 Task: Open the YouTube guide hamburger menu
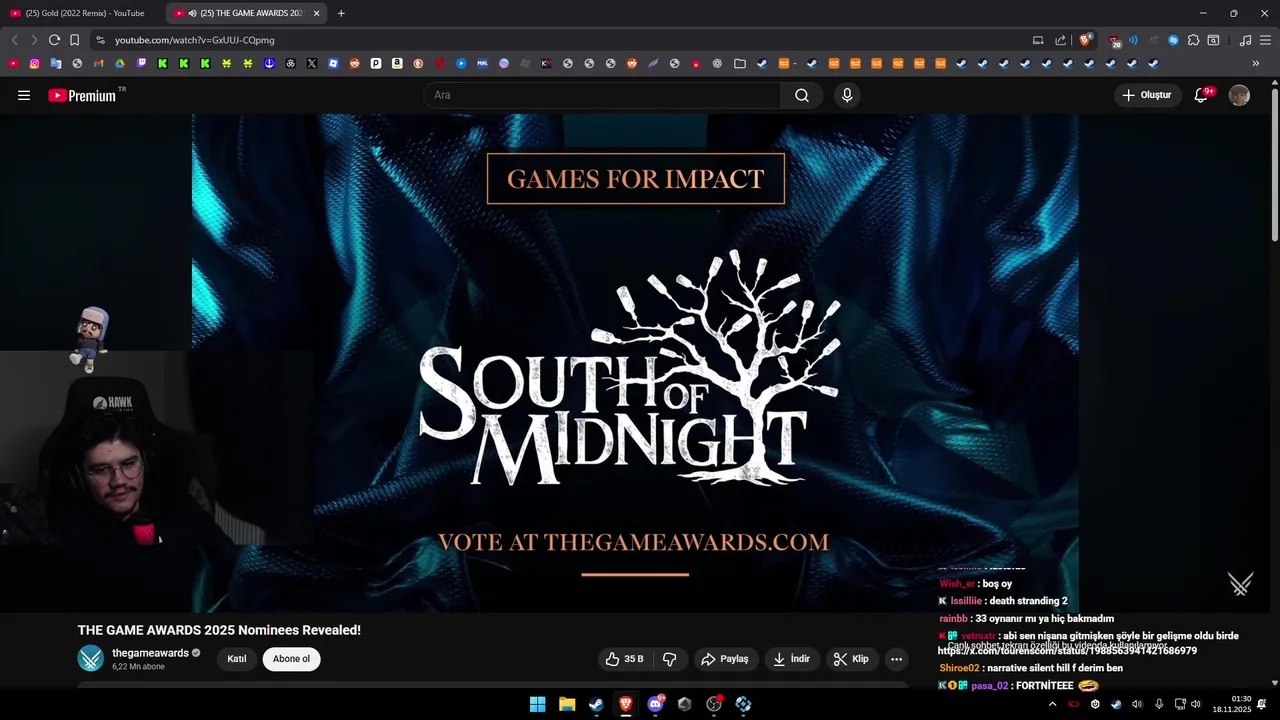[24, 95]
